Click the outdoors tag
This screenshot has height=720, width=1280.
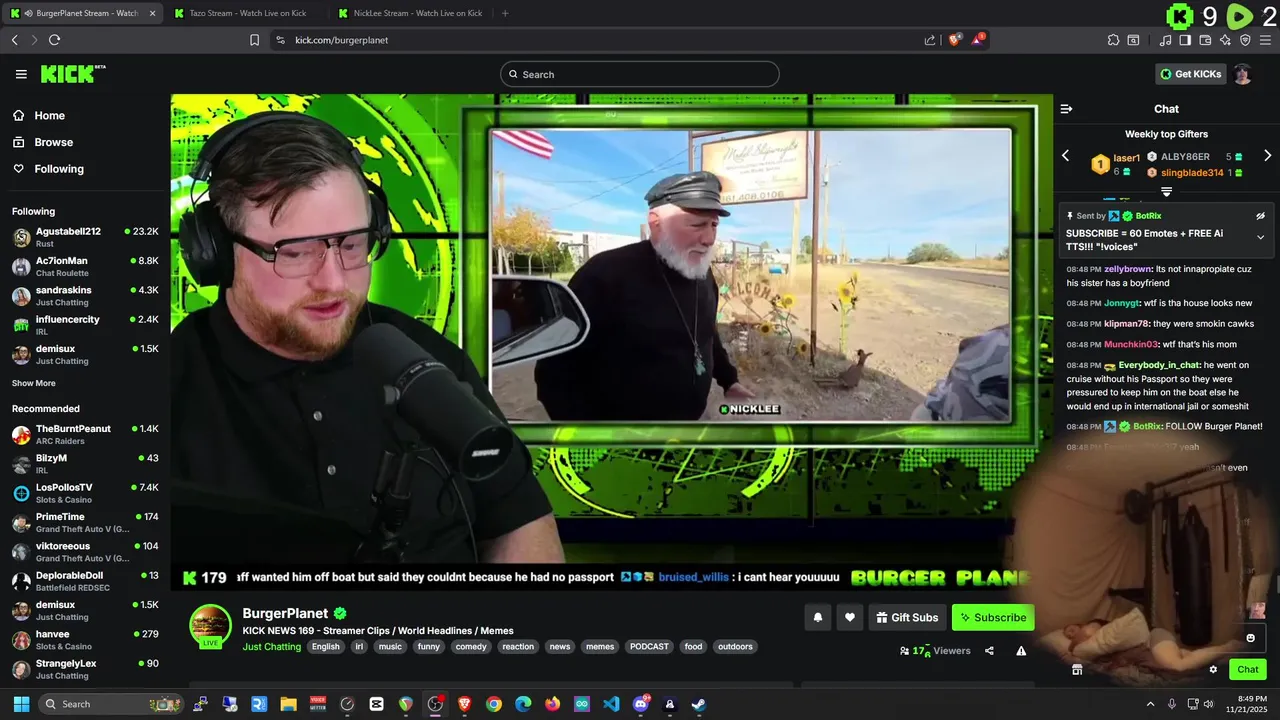735,647
